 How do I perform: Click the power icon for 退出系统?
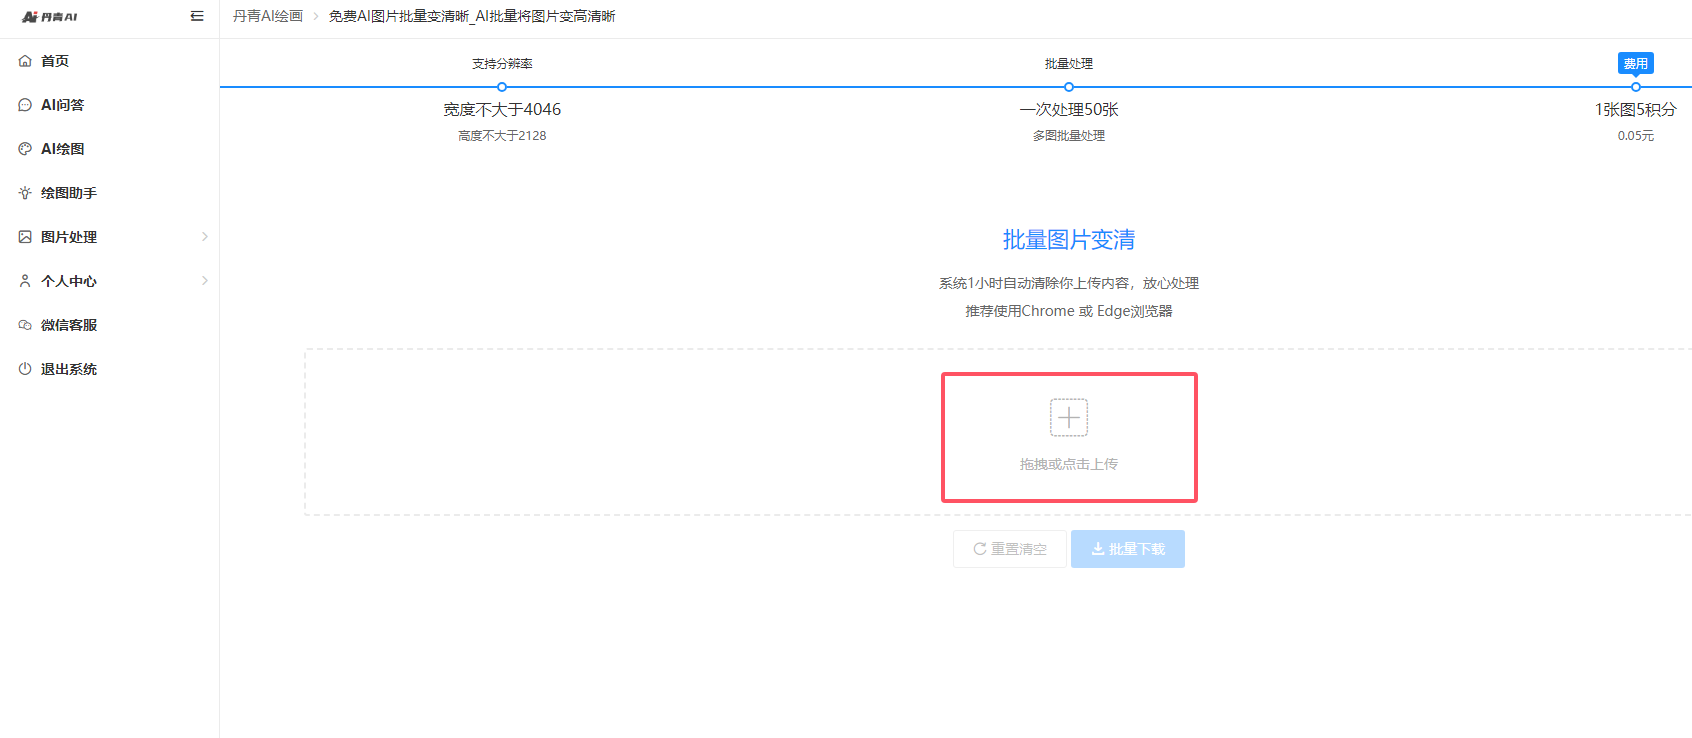(25, 369)
